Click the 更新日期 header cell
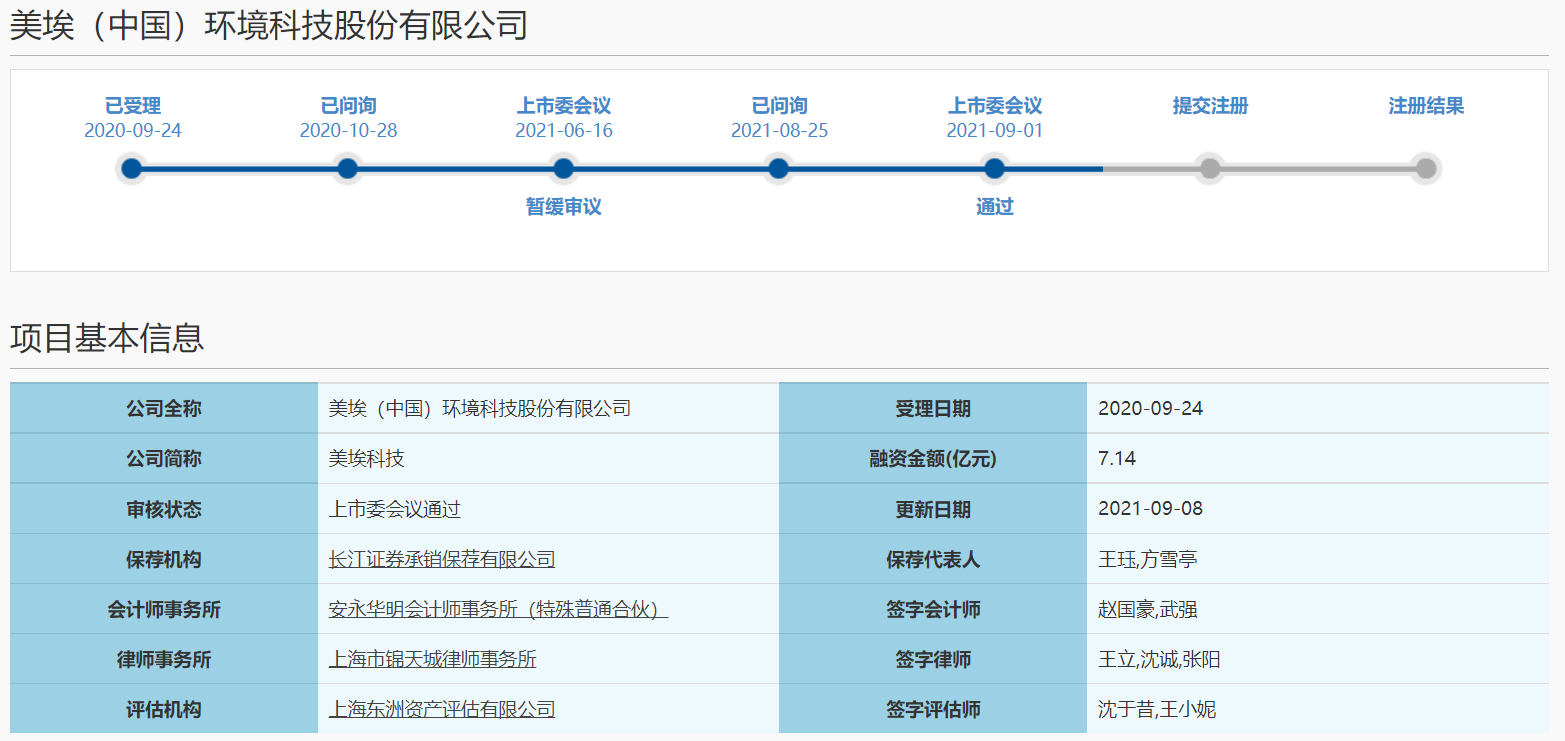The image size is (1565, 741). [x=933, y=509]
